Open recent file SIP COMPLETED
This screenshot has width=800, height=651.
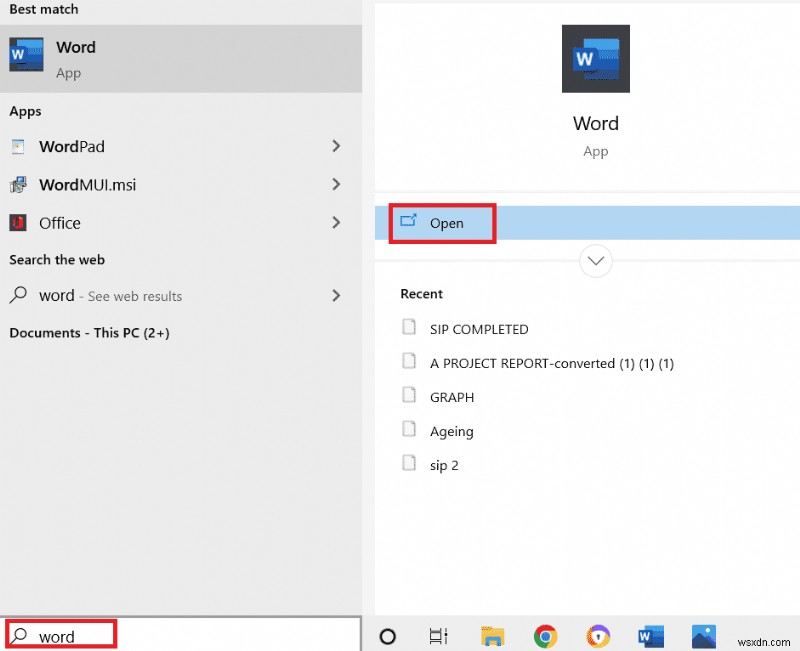[x=479, y=329]
